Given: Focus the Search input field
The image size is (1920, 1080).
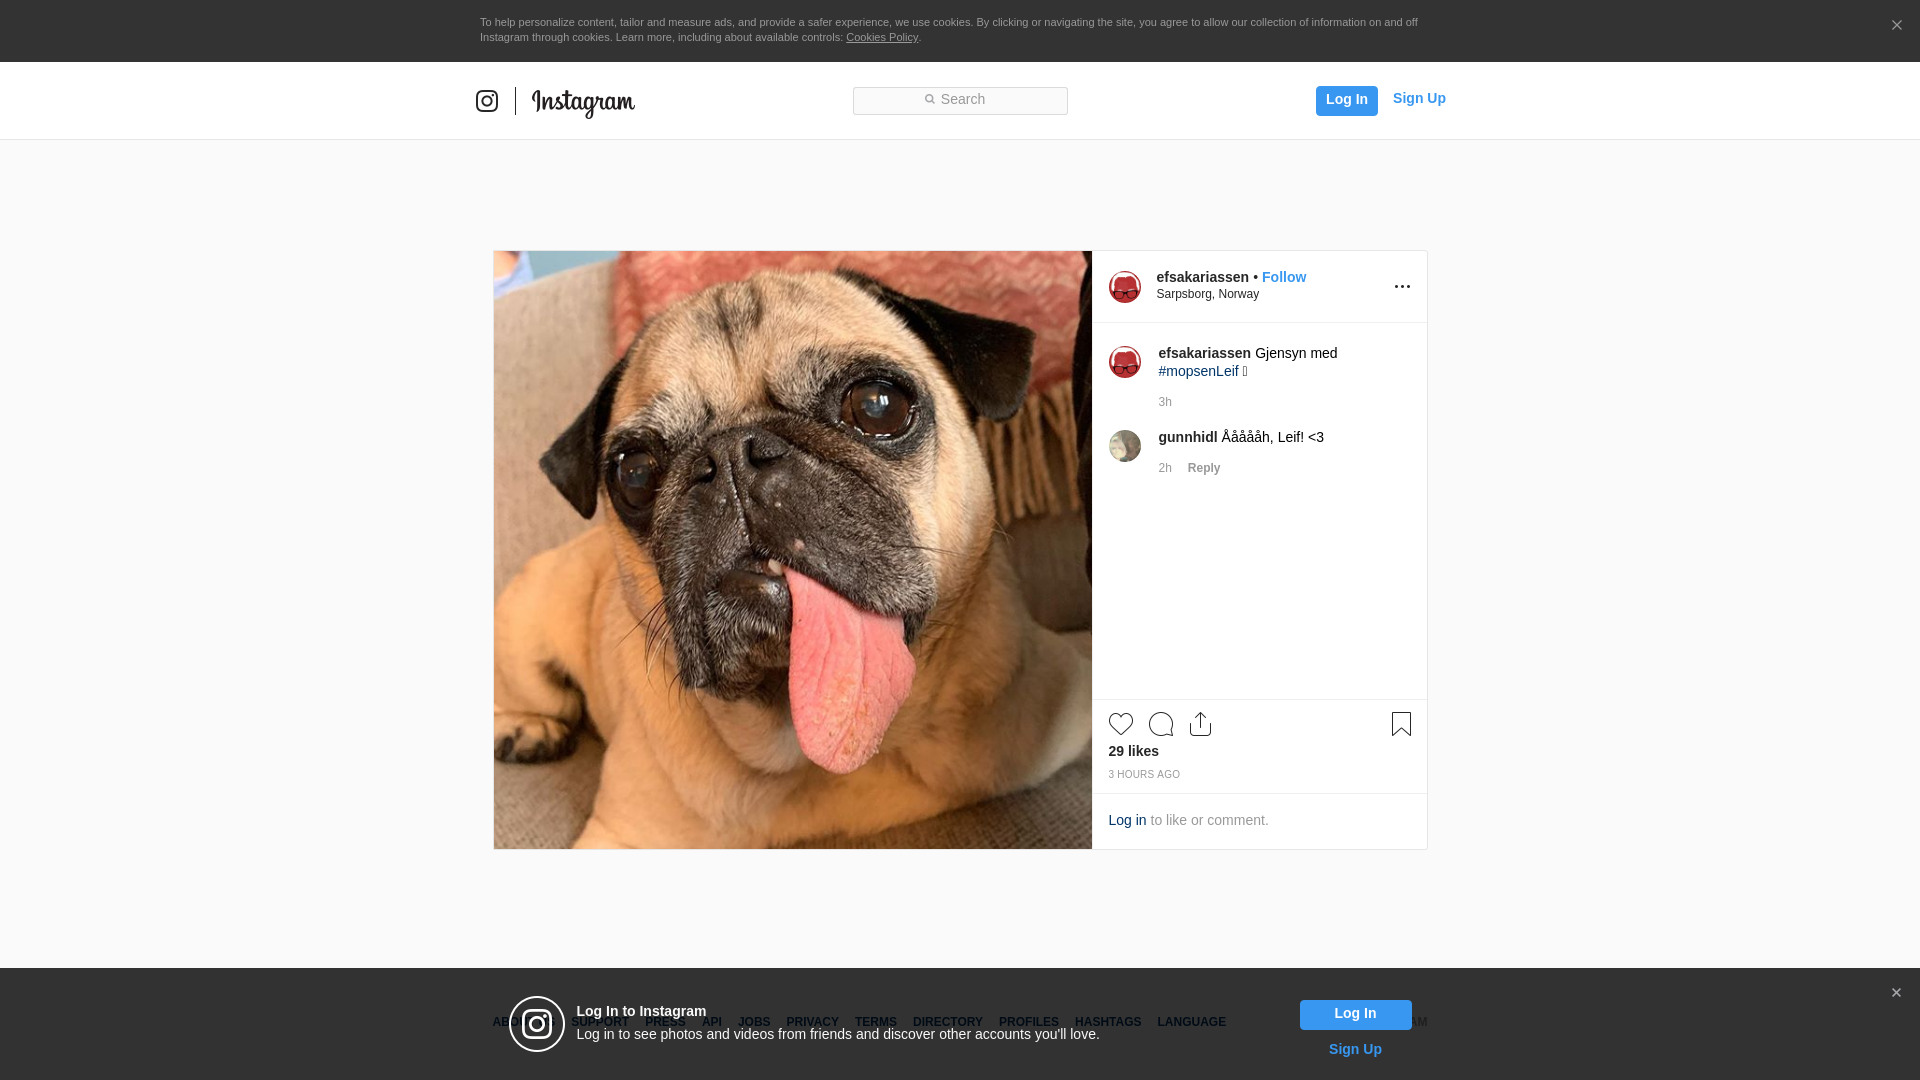Looking at the screenshot, I should coord(960,100).
